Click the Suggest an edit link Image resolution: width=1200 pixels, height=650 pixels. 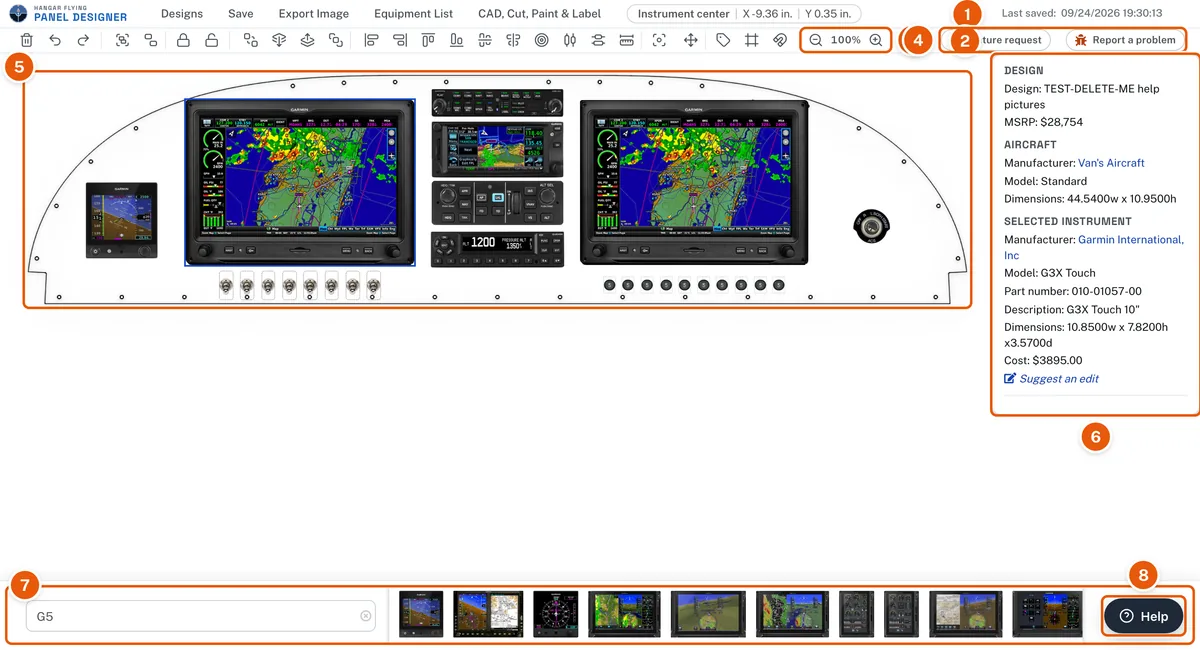tap(1051, 379)
